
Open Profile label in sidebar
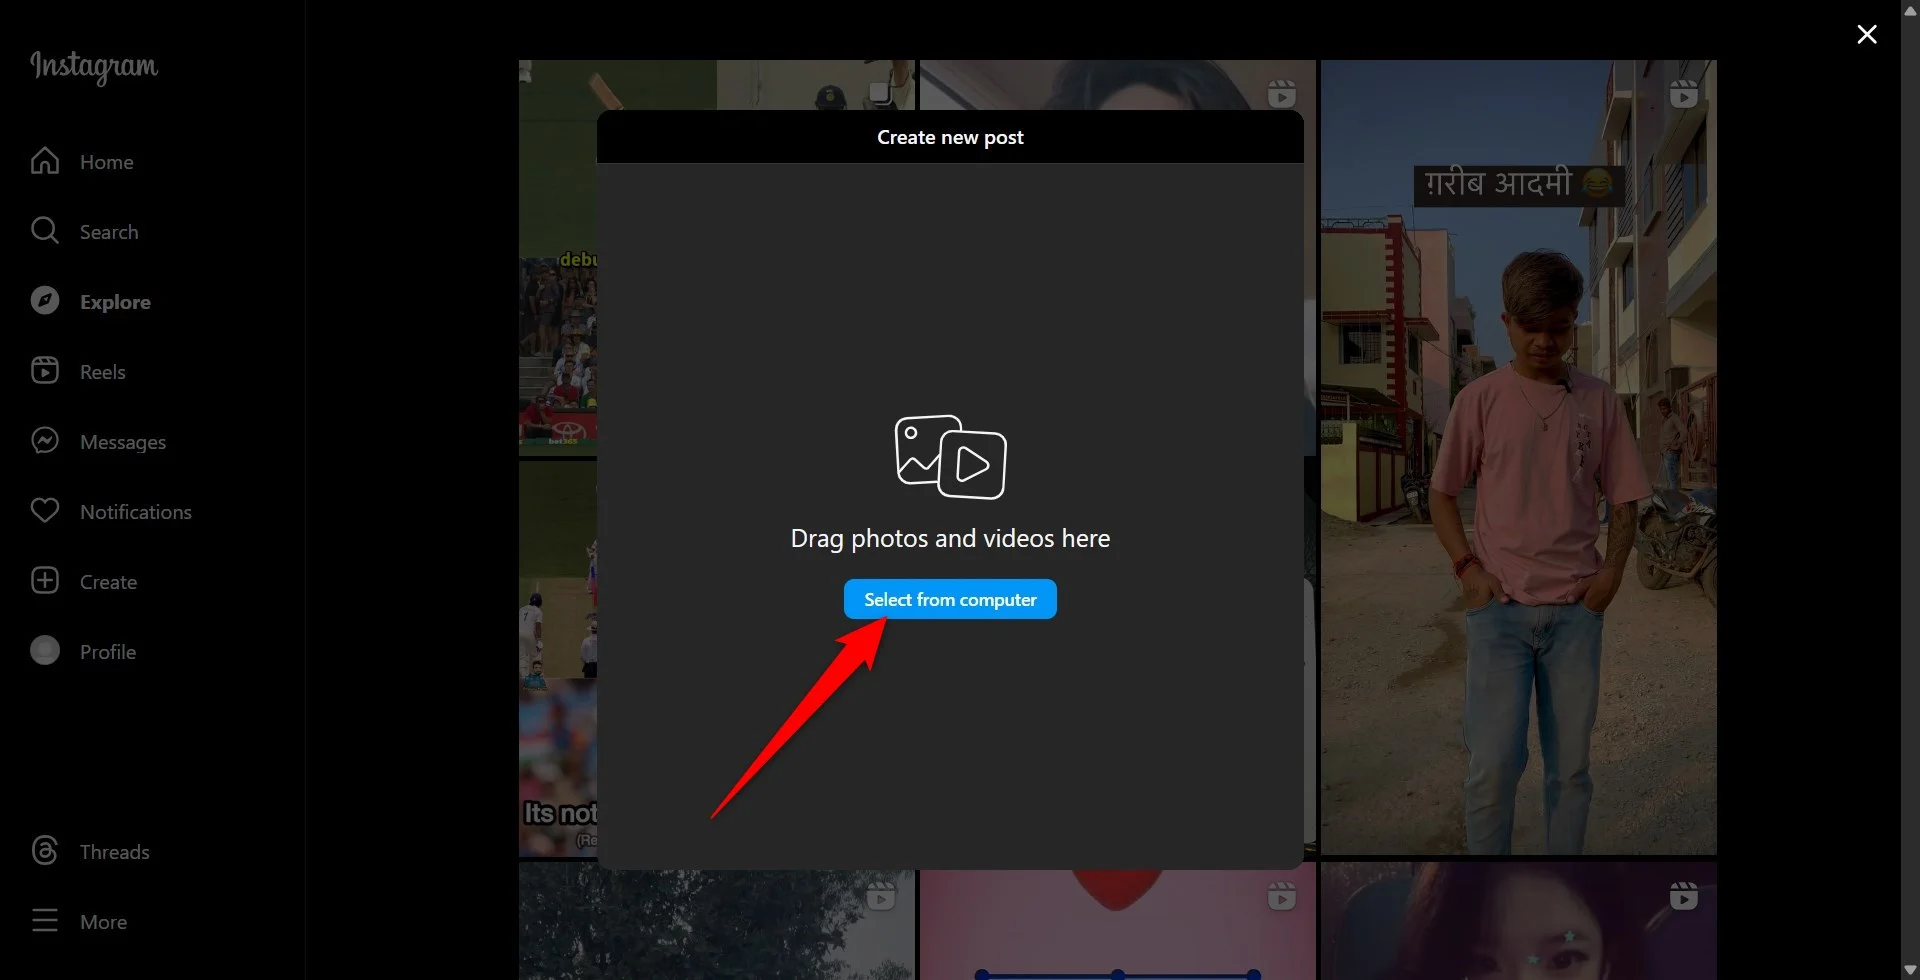(108, 652)
